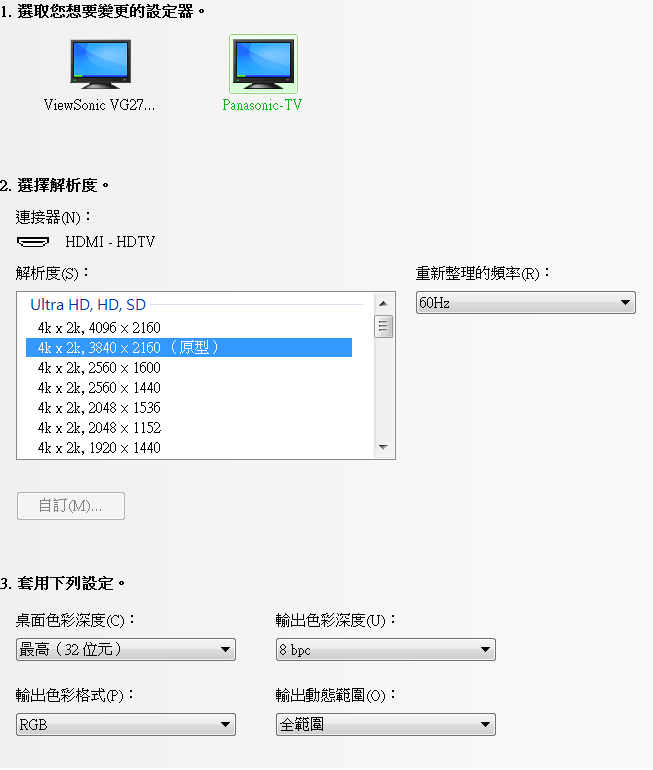Click the resolution list scroll down arrow
653x770 pixels.
click(383, 447)
